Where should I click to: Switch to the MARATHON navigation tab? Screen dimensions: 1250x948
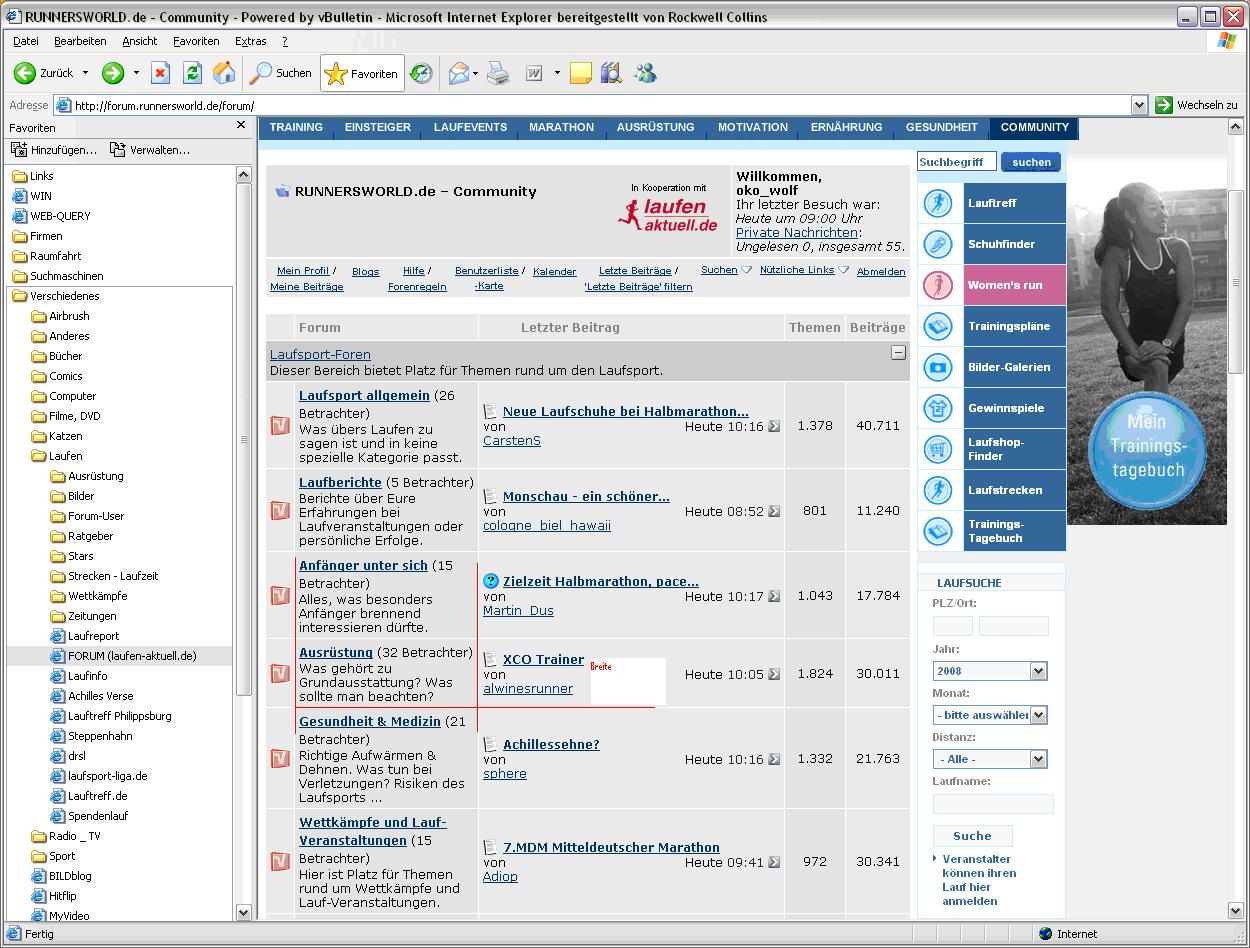coord(561,127)
